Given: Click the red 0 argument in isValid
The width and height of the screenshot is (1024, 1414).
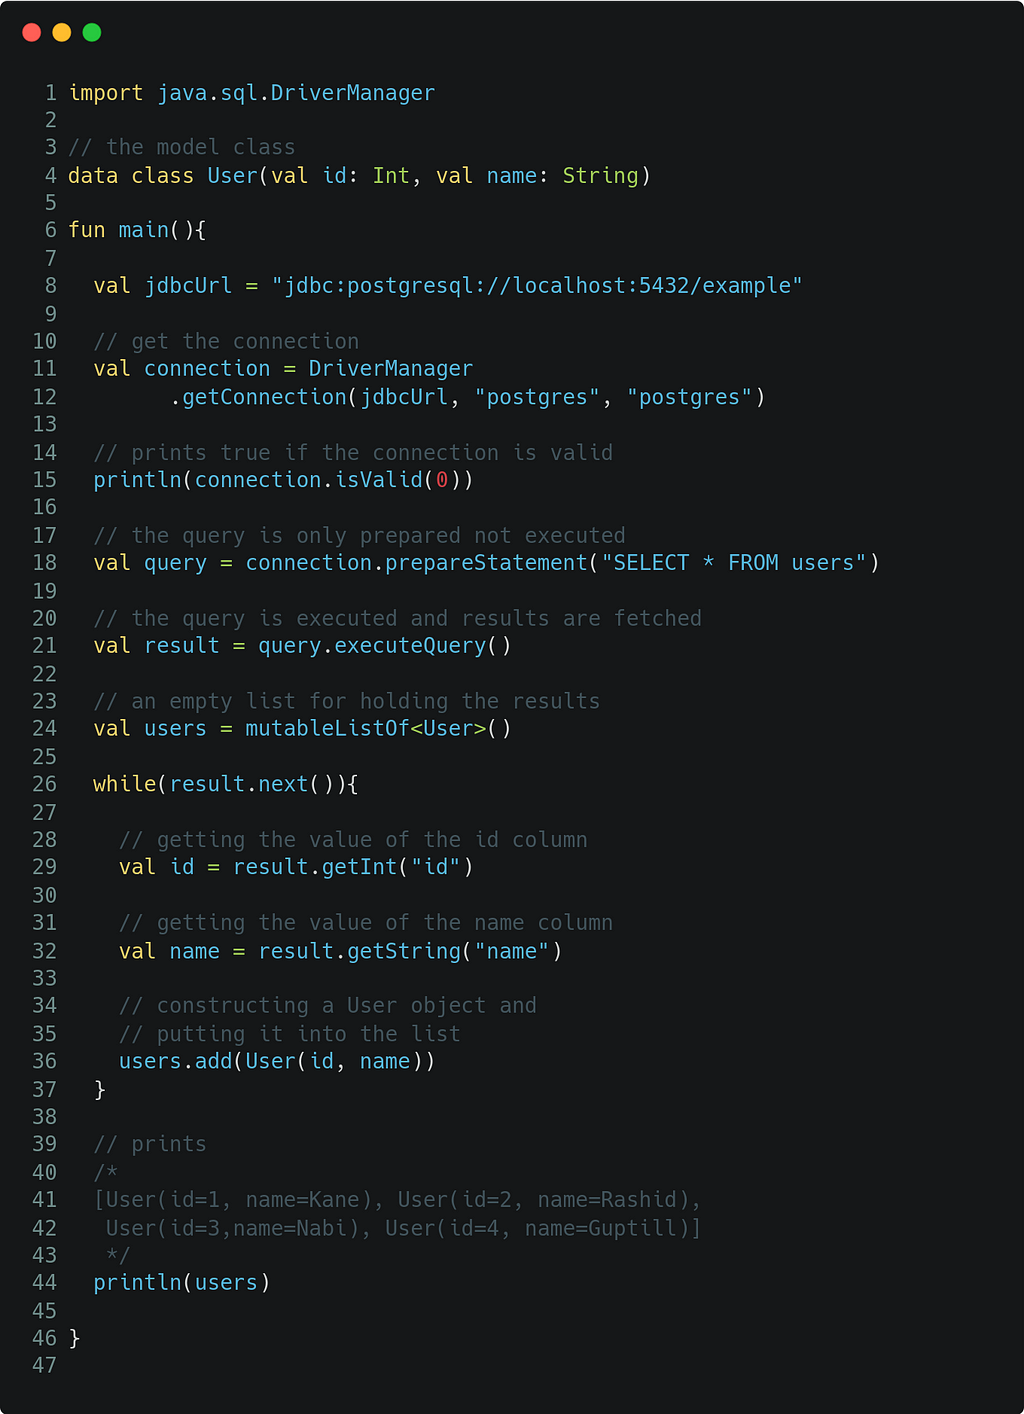Looking at the screenshot, I should [x=442, y=480].
